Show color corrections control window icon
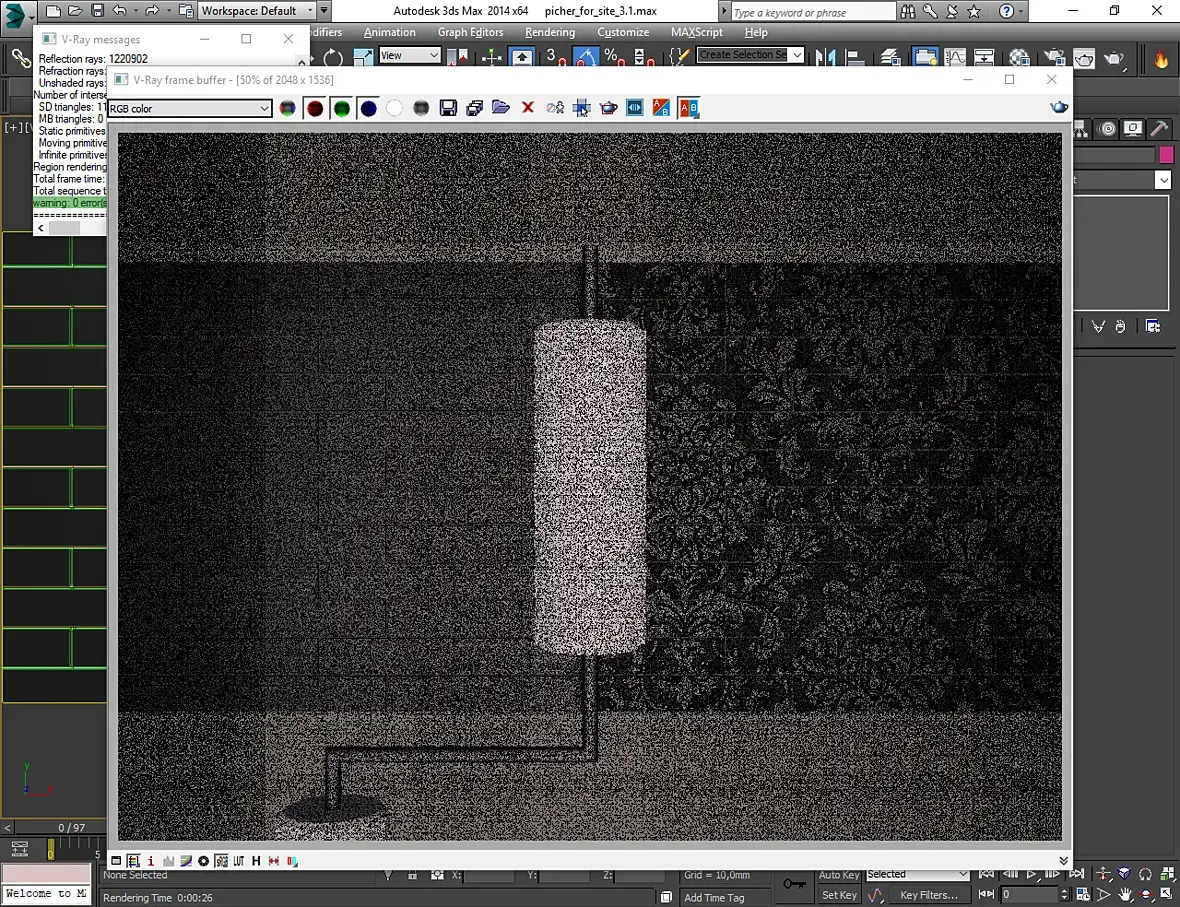Image resolution: width=1180 pixels, height=907 pixels. coord(116,861)
